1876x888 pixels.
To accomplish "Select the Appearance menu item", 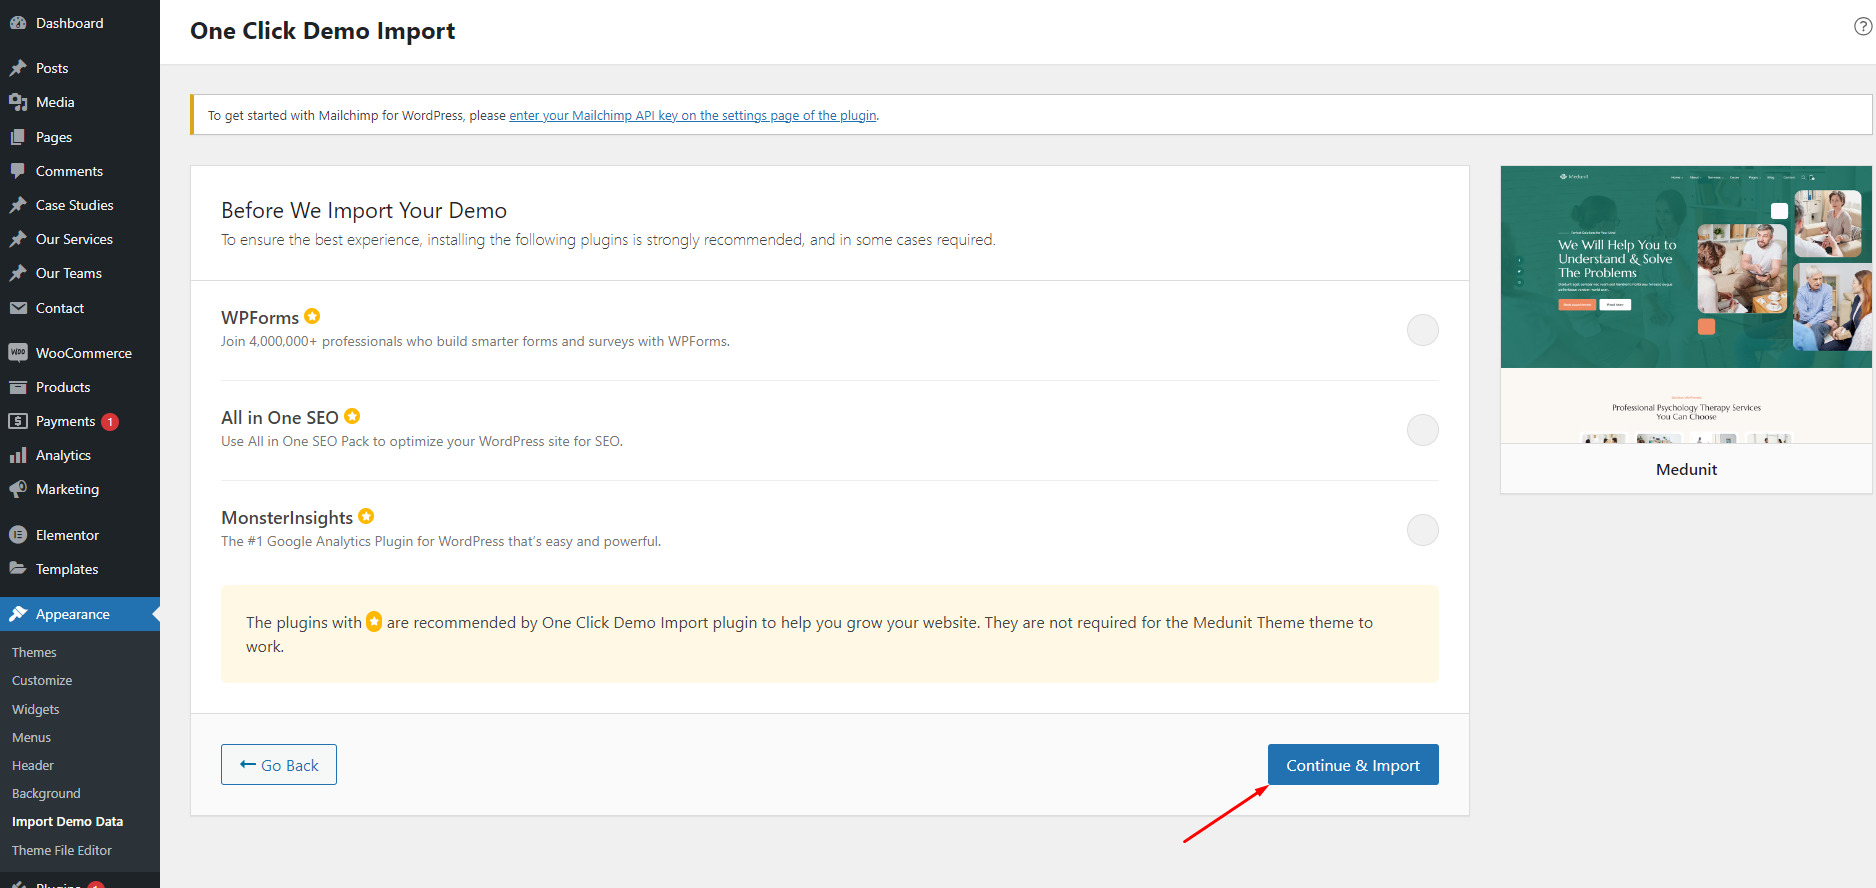I will 80,614.
